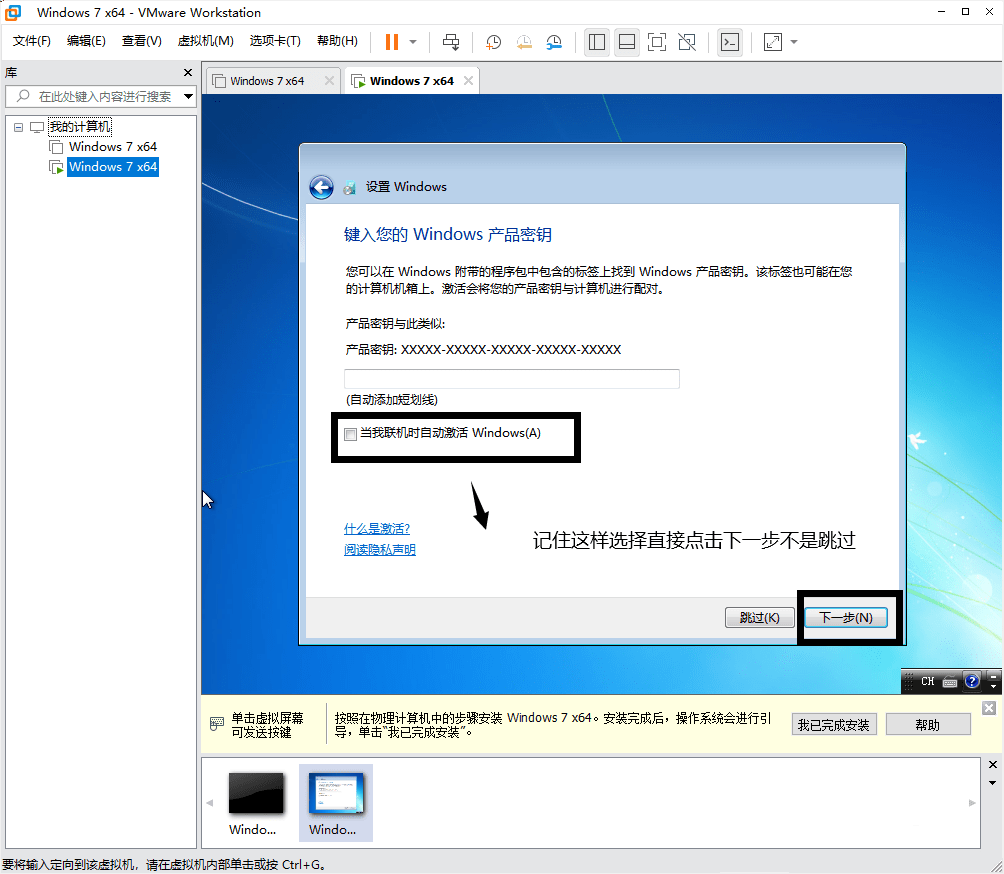Collapse the 我的计算机 tree node
Image resolution: width=1004 pixels, height=874 pixels.
[19, 127]
